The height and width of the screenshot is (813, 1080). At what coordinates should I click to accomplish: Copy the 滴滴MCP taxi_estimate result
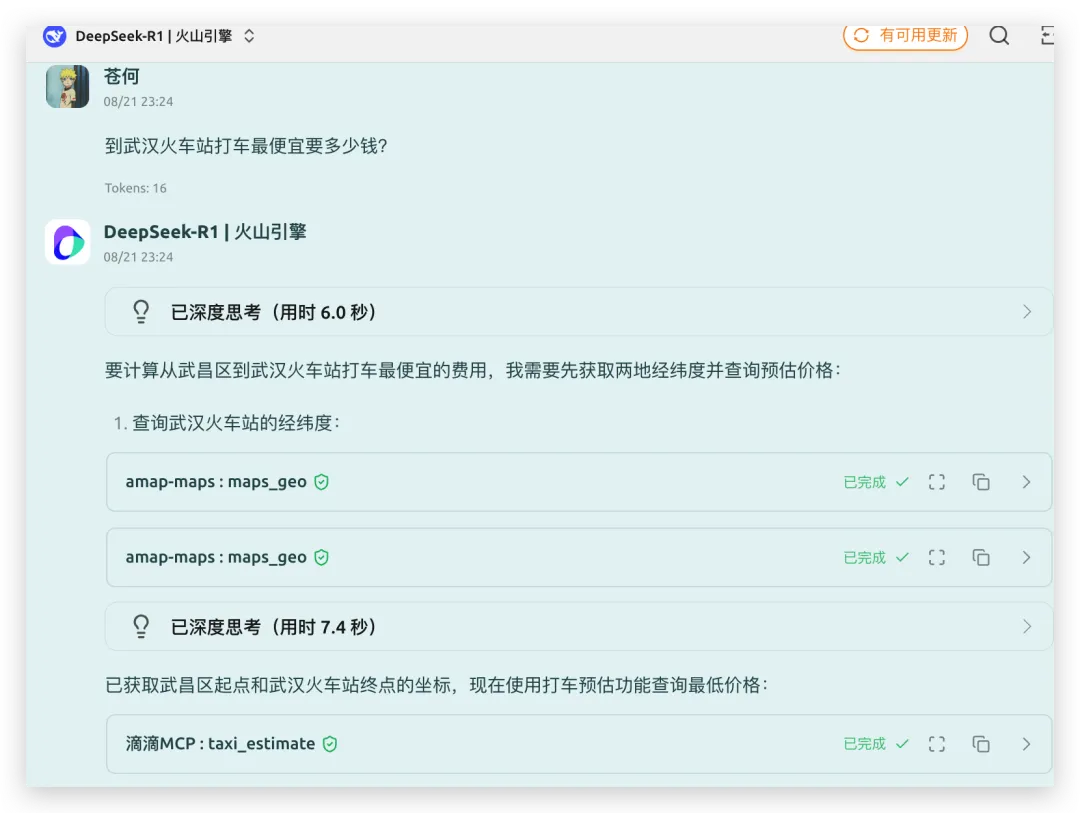pos(981,744)
